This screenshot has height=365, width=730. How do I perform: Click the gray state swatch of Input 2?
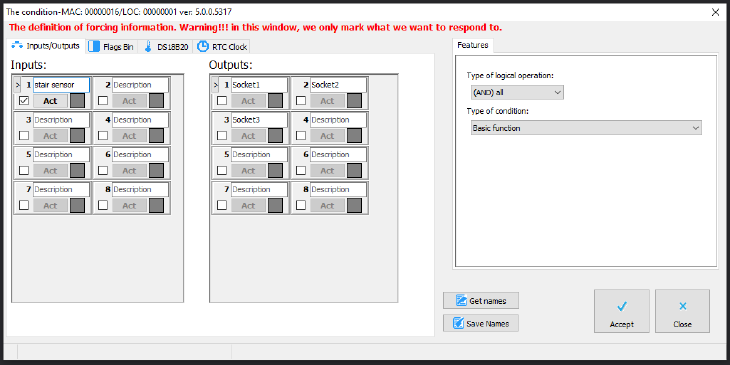point(156,101)
